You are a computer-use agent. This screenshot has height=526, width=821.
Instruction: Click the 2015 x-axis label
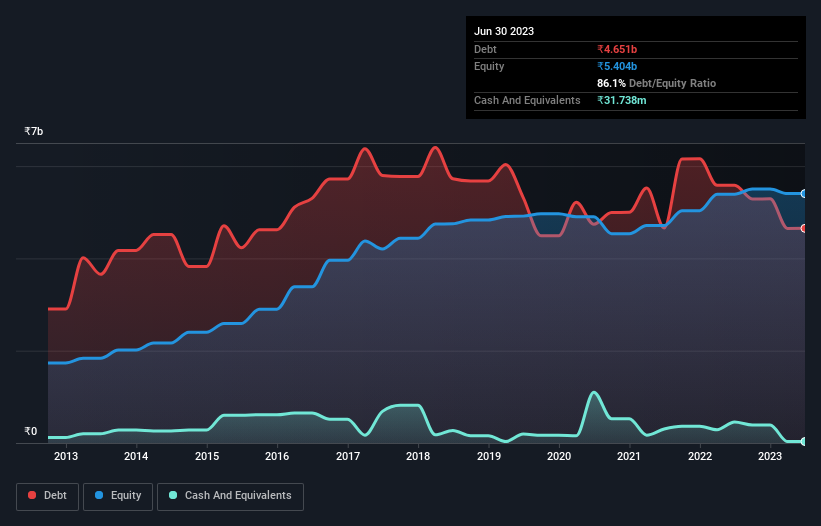[x=207, y=456]
